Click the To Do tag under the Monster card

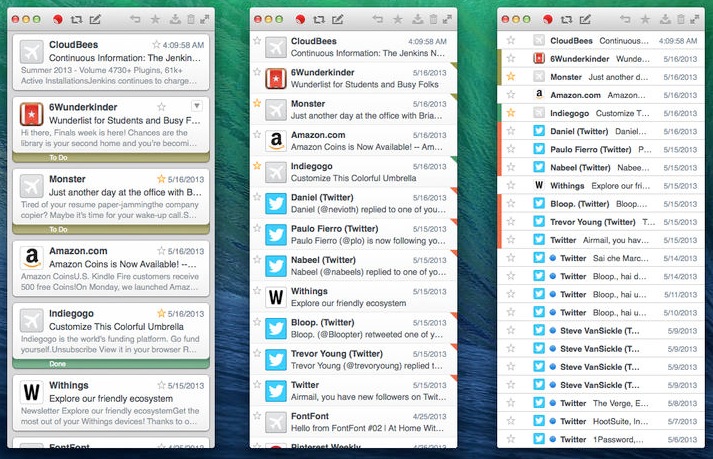111,229
